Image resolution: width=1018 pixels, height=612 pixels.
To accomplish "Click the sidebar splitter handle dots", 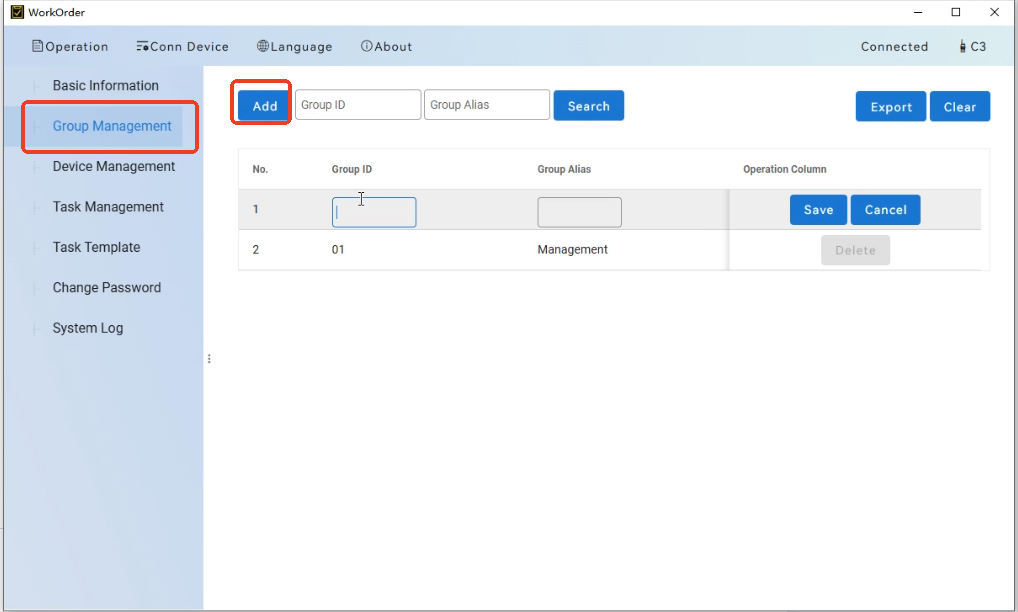I will [x=209, y=358].
